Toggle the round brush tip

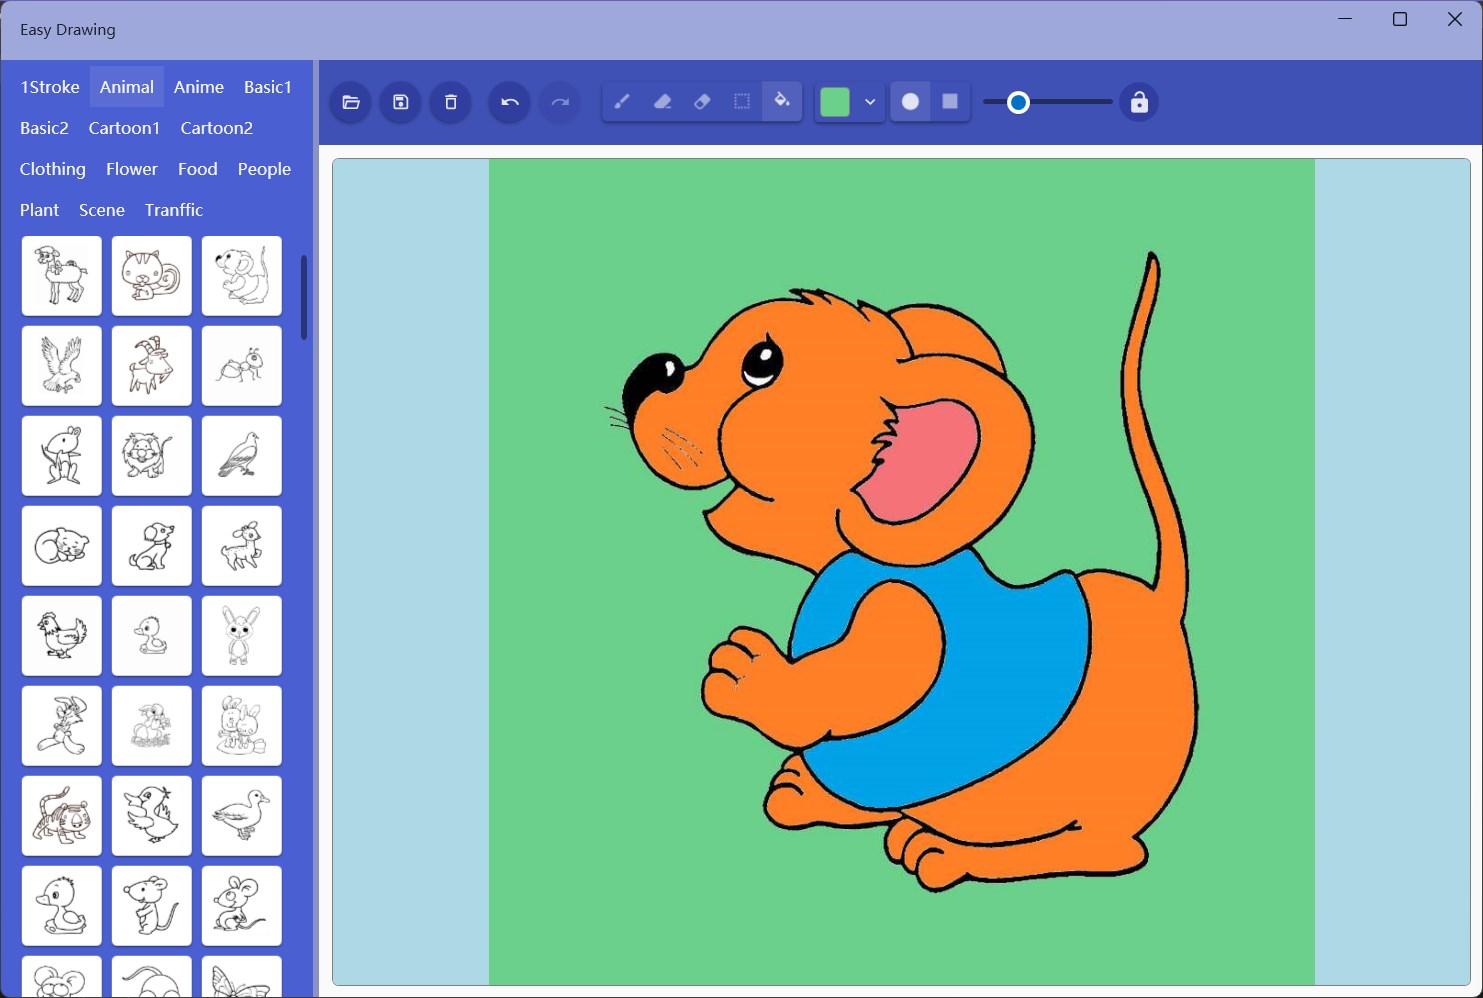(910, 101)
